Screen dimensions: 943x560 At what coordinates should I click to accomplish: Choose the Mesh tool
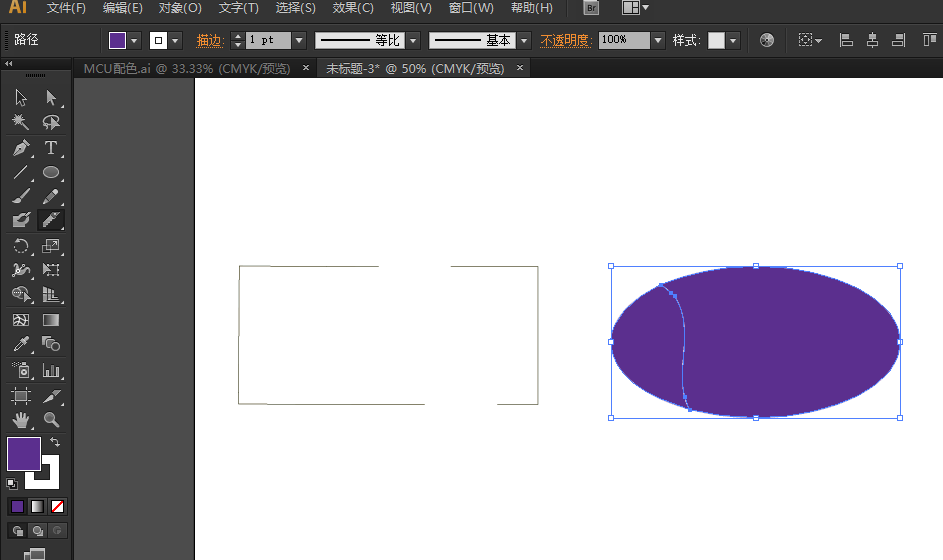click(21, 320)
